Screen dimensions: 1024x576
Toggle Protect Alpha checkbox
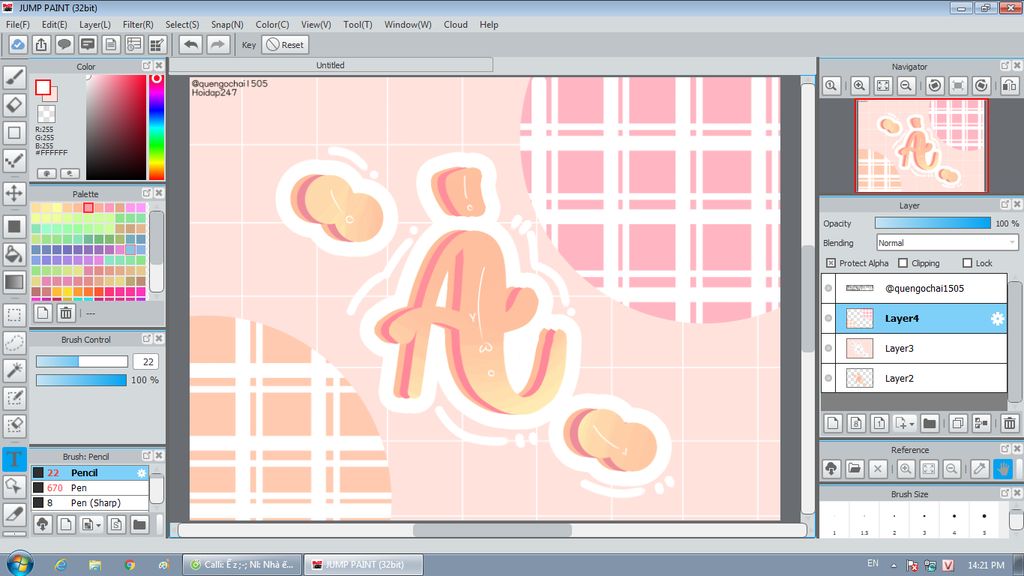(831, 263)
